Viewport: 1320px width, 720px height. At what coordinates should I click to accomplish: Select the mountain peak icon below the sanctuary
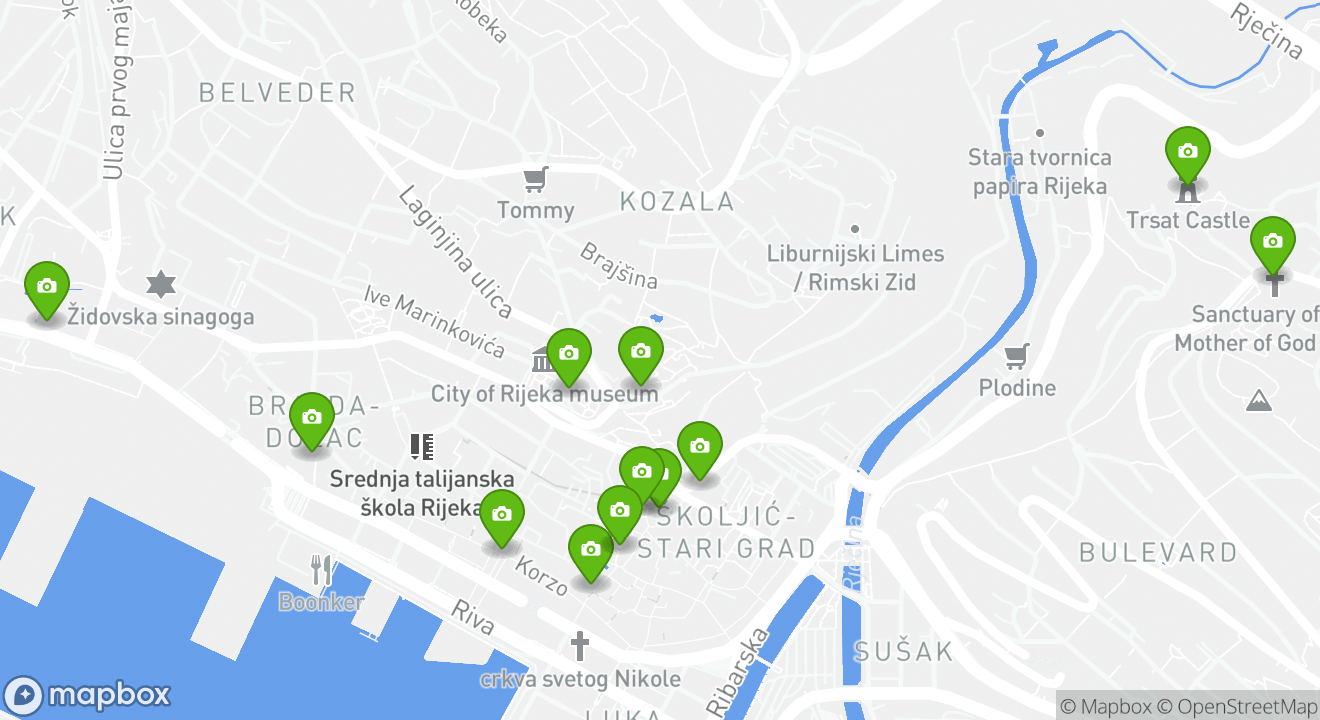1258,401
